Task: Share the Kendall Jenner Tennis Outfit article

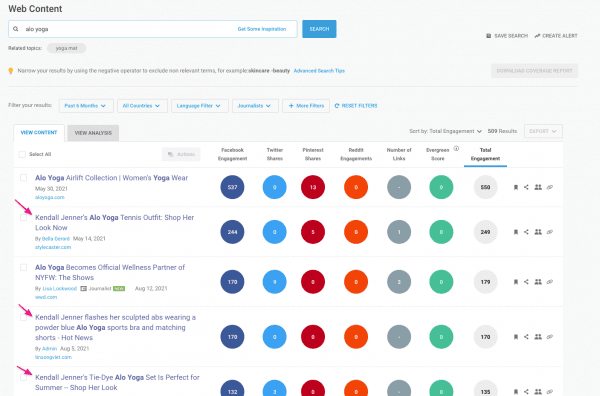Action: click(x=526, y=232)
